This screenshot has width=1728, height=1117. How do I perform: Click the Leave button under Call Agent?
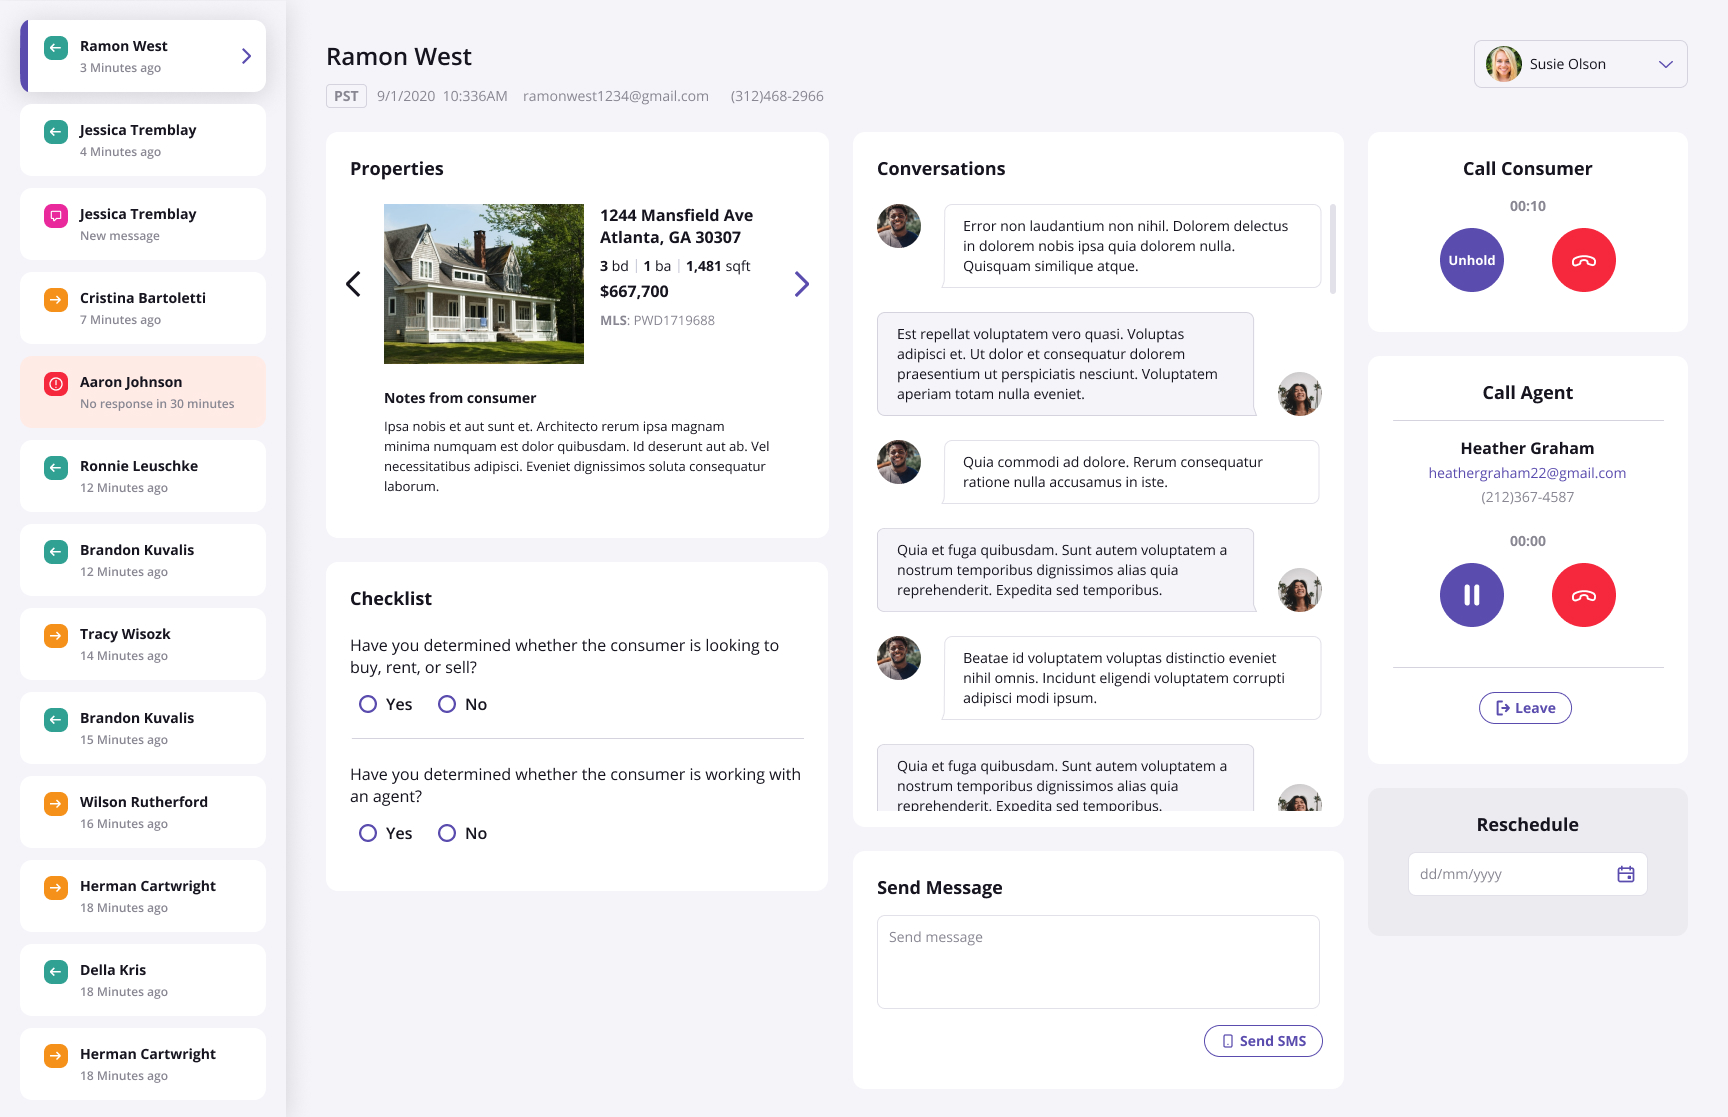coord(1525,708)
